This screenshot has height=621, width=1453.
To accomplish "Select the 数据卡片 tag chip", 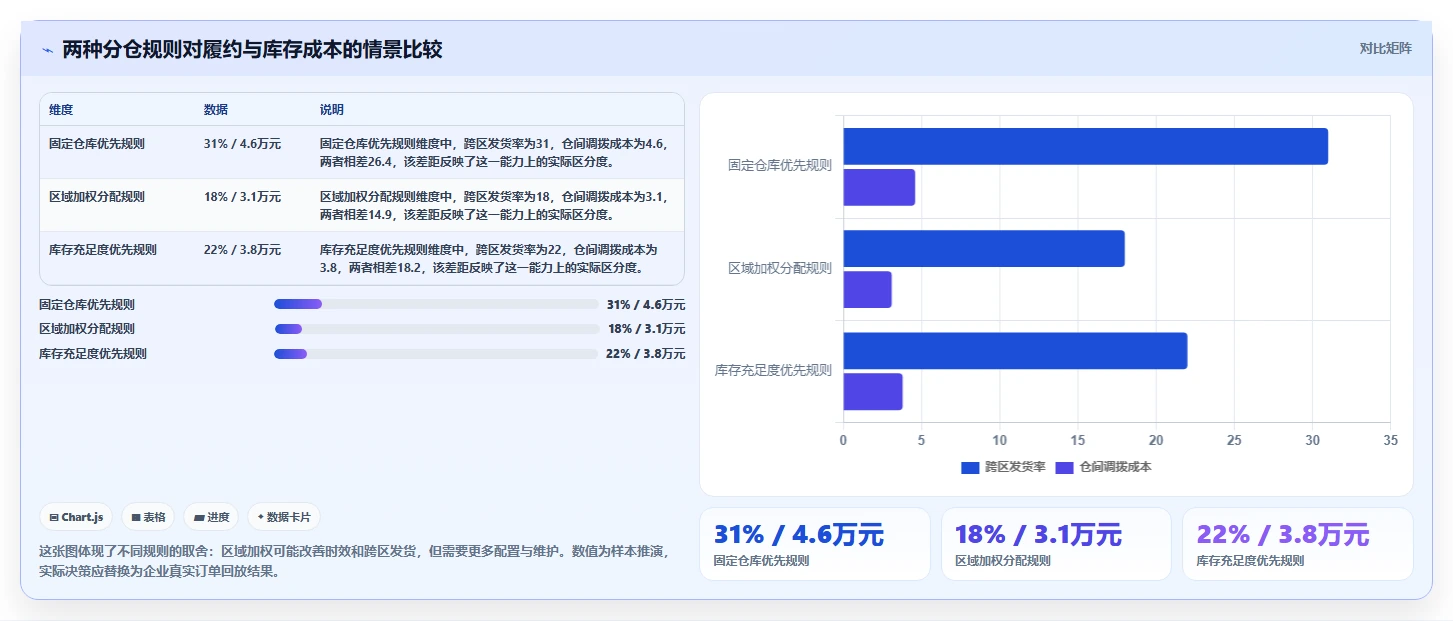I will 284,517.
